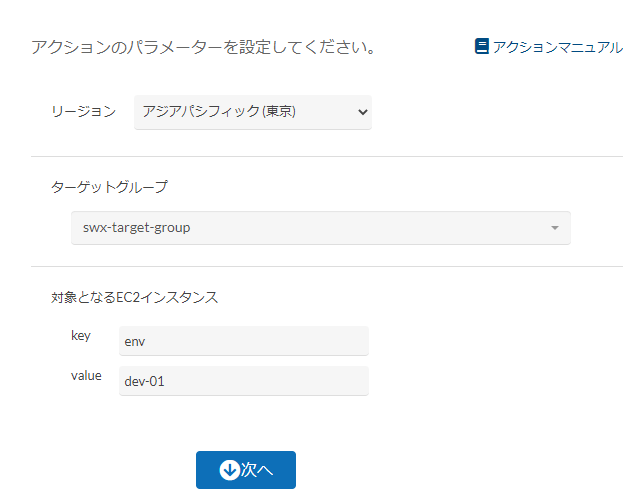The image size is (635, 495).
Task: Click the small triangle arrow of ターゲットグループ dropdown
Action: (555, 228)
